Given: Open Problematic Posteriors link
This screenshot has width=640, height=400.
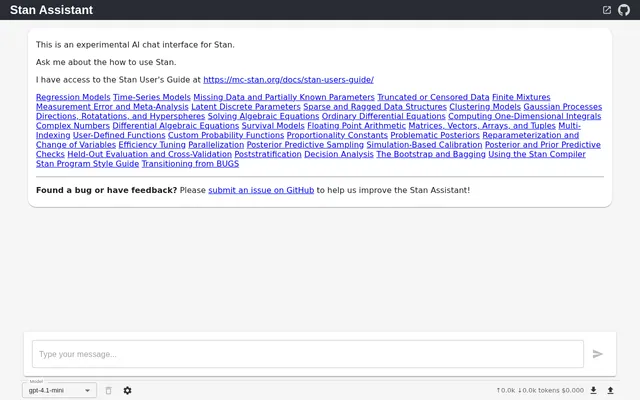Looking at the screenshot, I should coord(435,135).
